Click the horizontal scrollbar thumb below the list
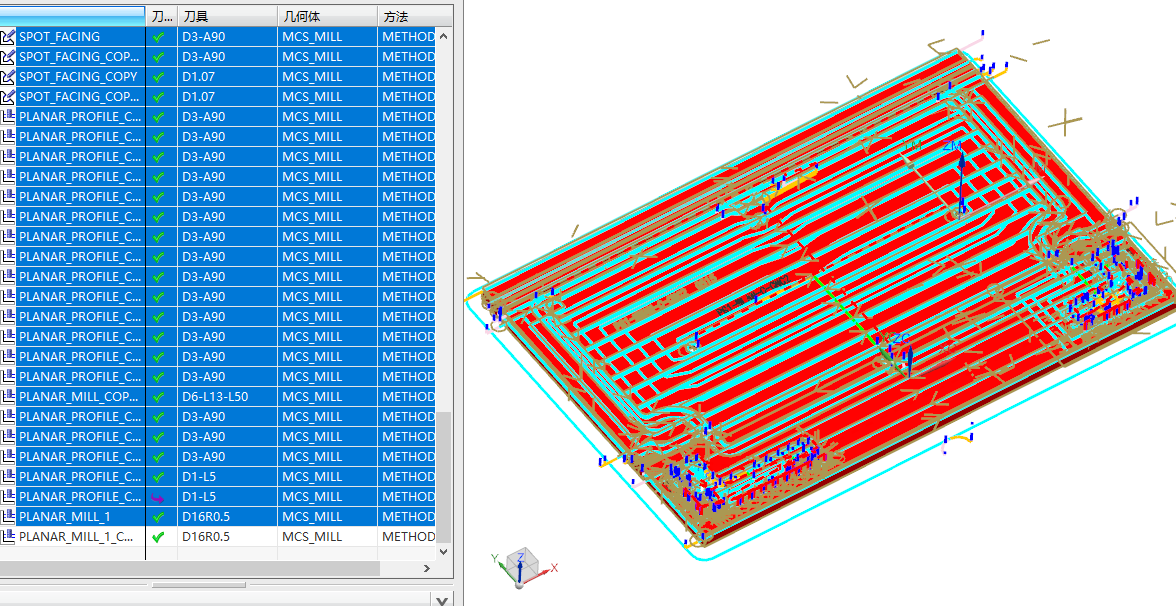The height and width of the screenshot is (606, 1176). [x=190, y=568]
